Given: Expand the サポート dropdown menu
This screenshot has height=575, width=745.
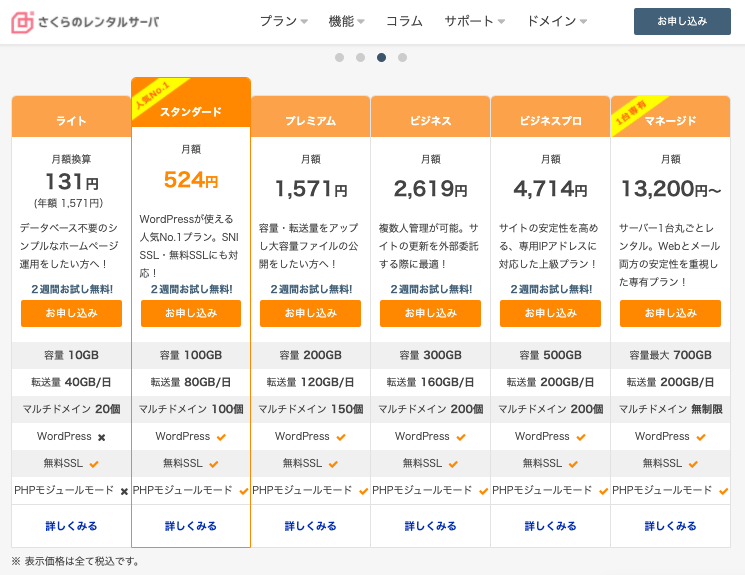Looking at the screenshot, I should click(474, 21).
